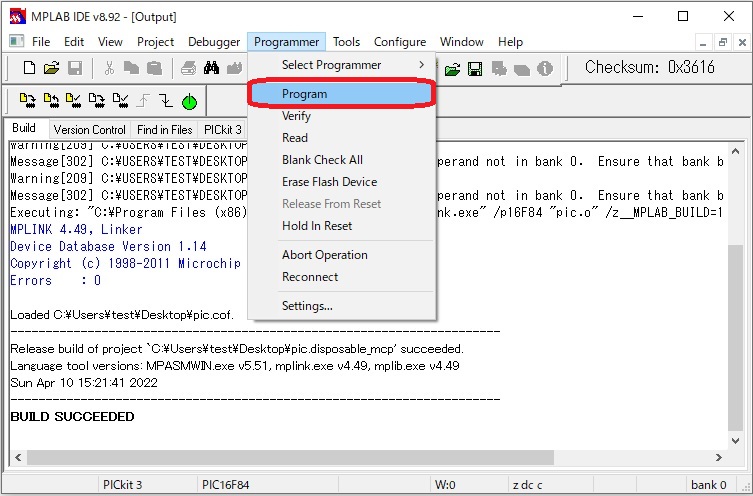Viewport: 753px width, 496px height.
Task: Select Abort Operation menu entry
Action: pyautogui.click(x=342, y=255)
